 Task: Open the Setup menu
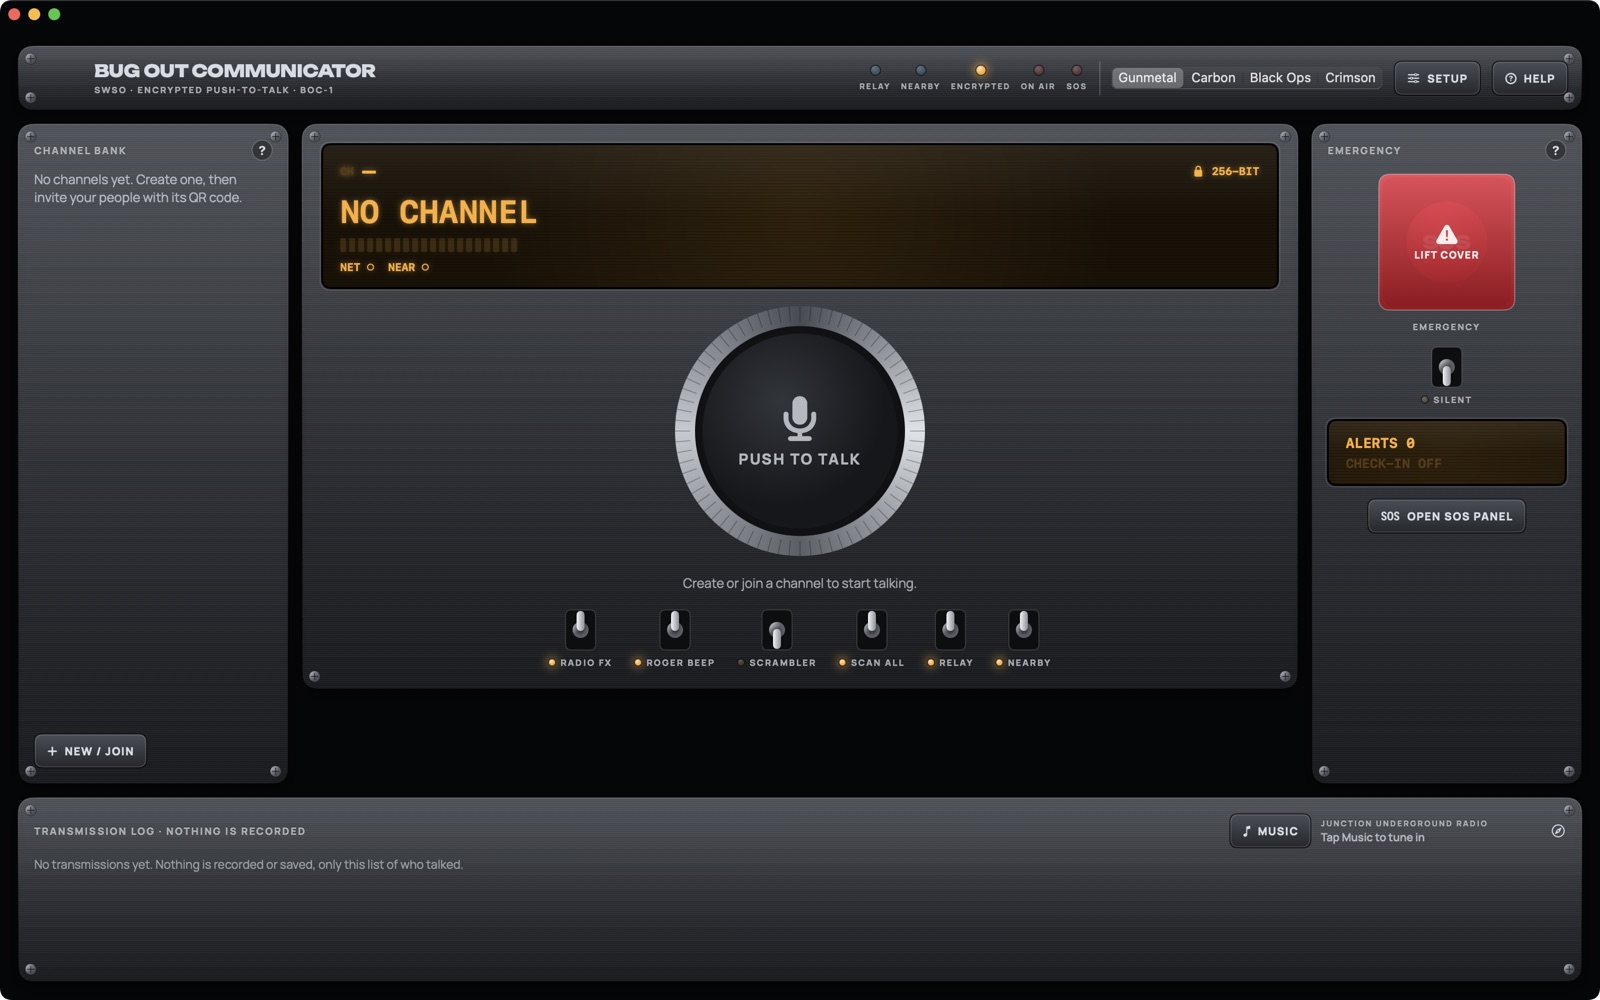click(x=1437, y=78)
